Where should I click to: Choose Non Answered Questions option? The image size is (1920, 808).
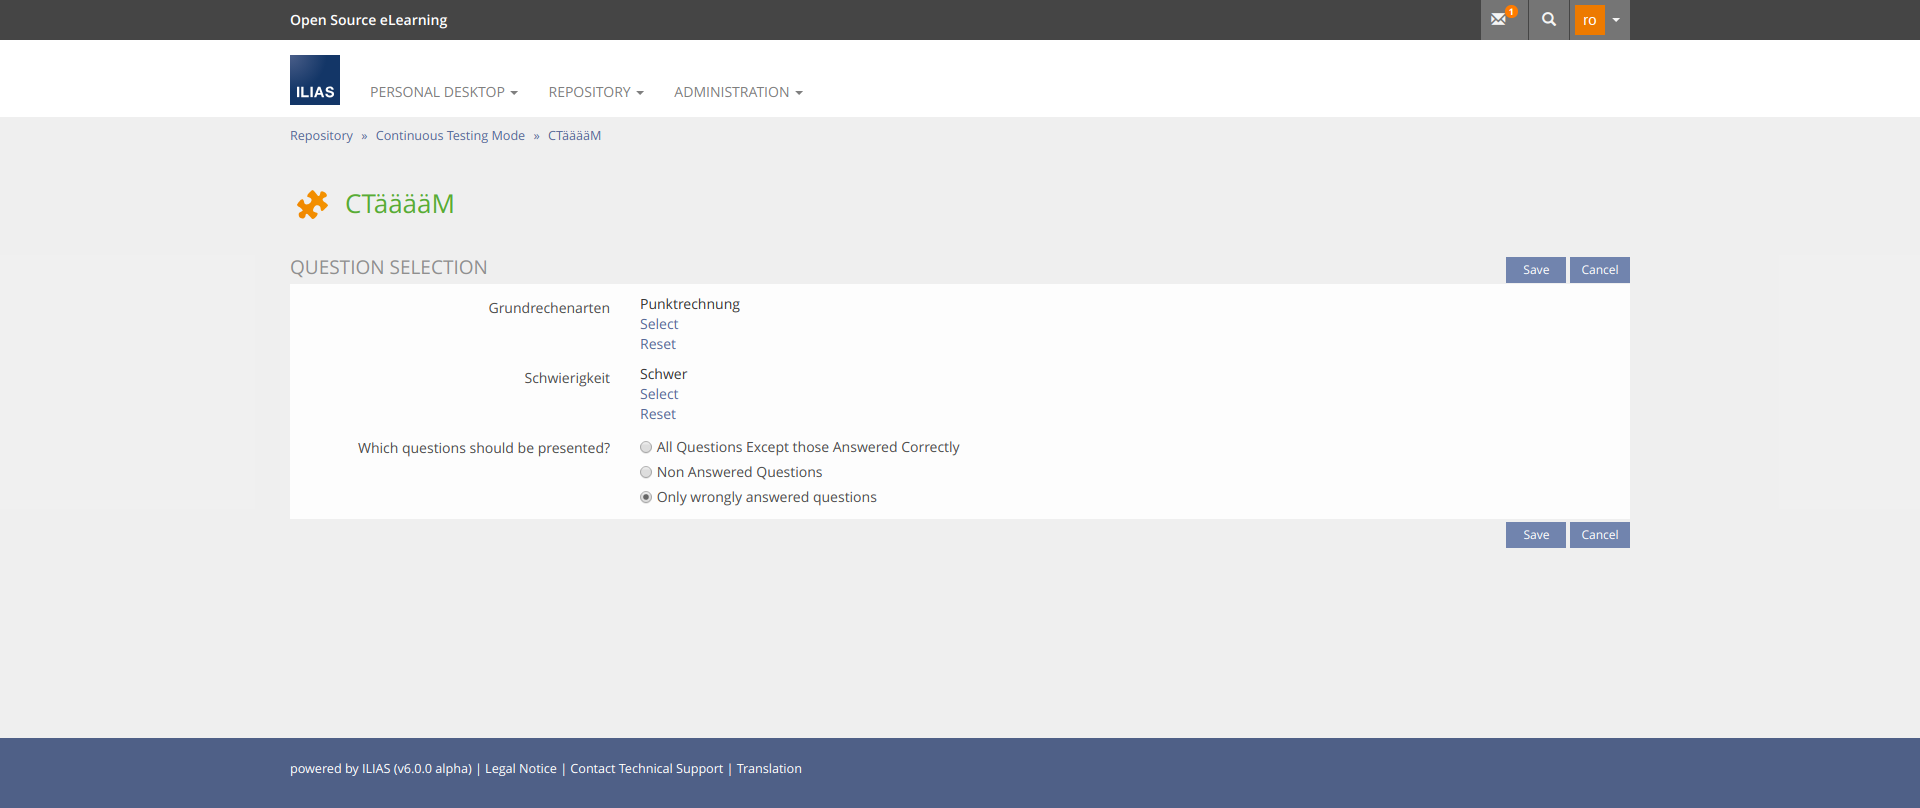click(x=646, y=472)
